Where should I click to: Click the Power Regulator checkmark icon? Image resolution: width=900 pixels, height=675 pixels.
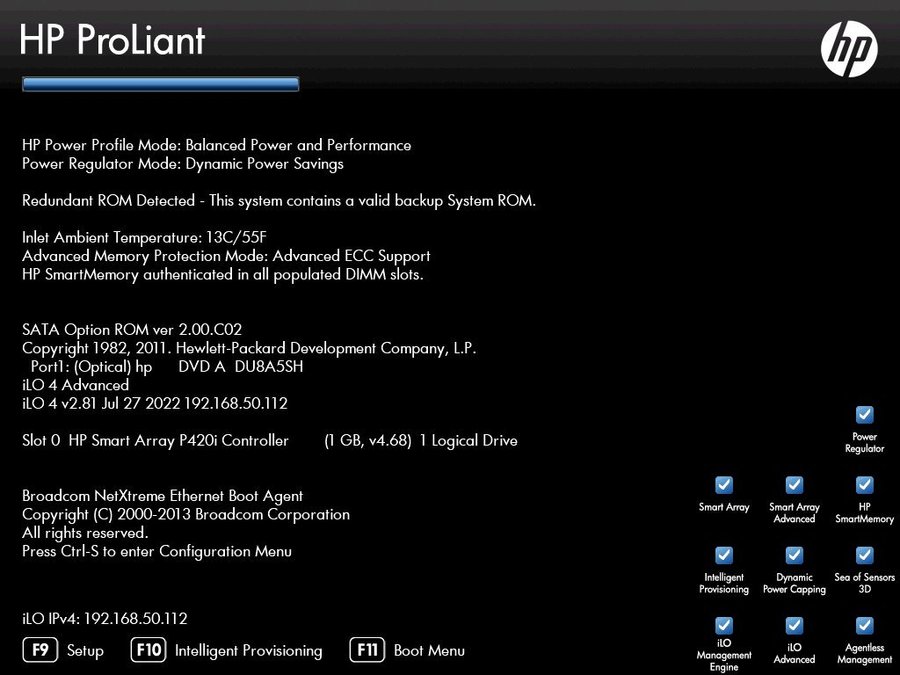(864, 415)
